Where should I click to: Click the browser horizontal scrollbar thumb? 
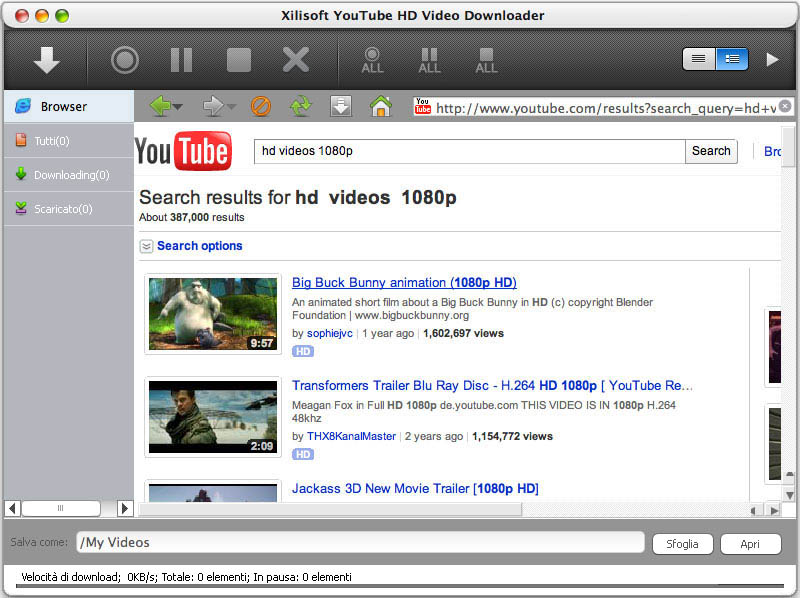point(331,509)
